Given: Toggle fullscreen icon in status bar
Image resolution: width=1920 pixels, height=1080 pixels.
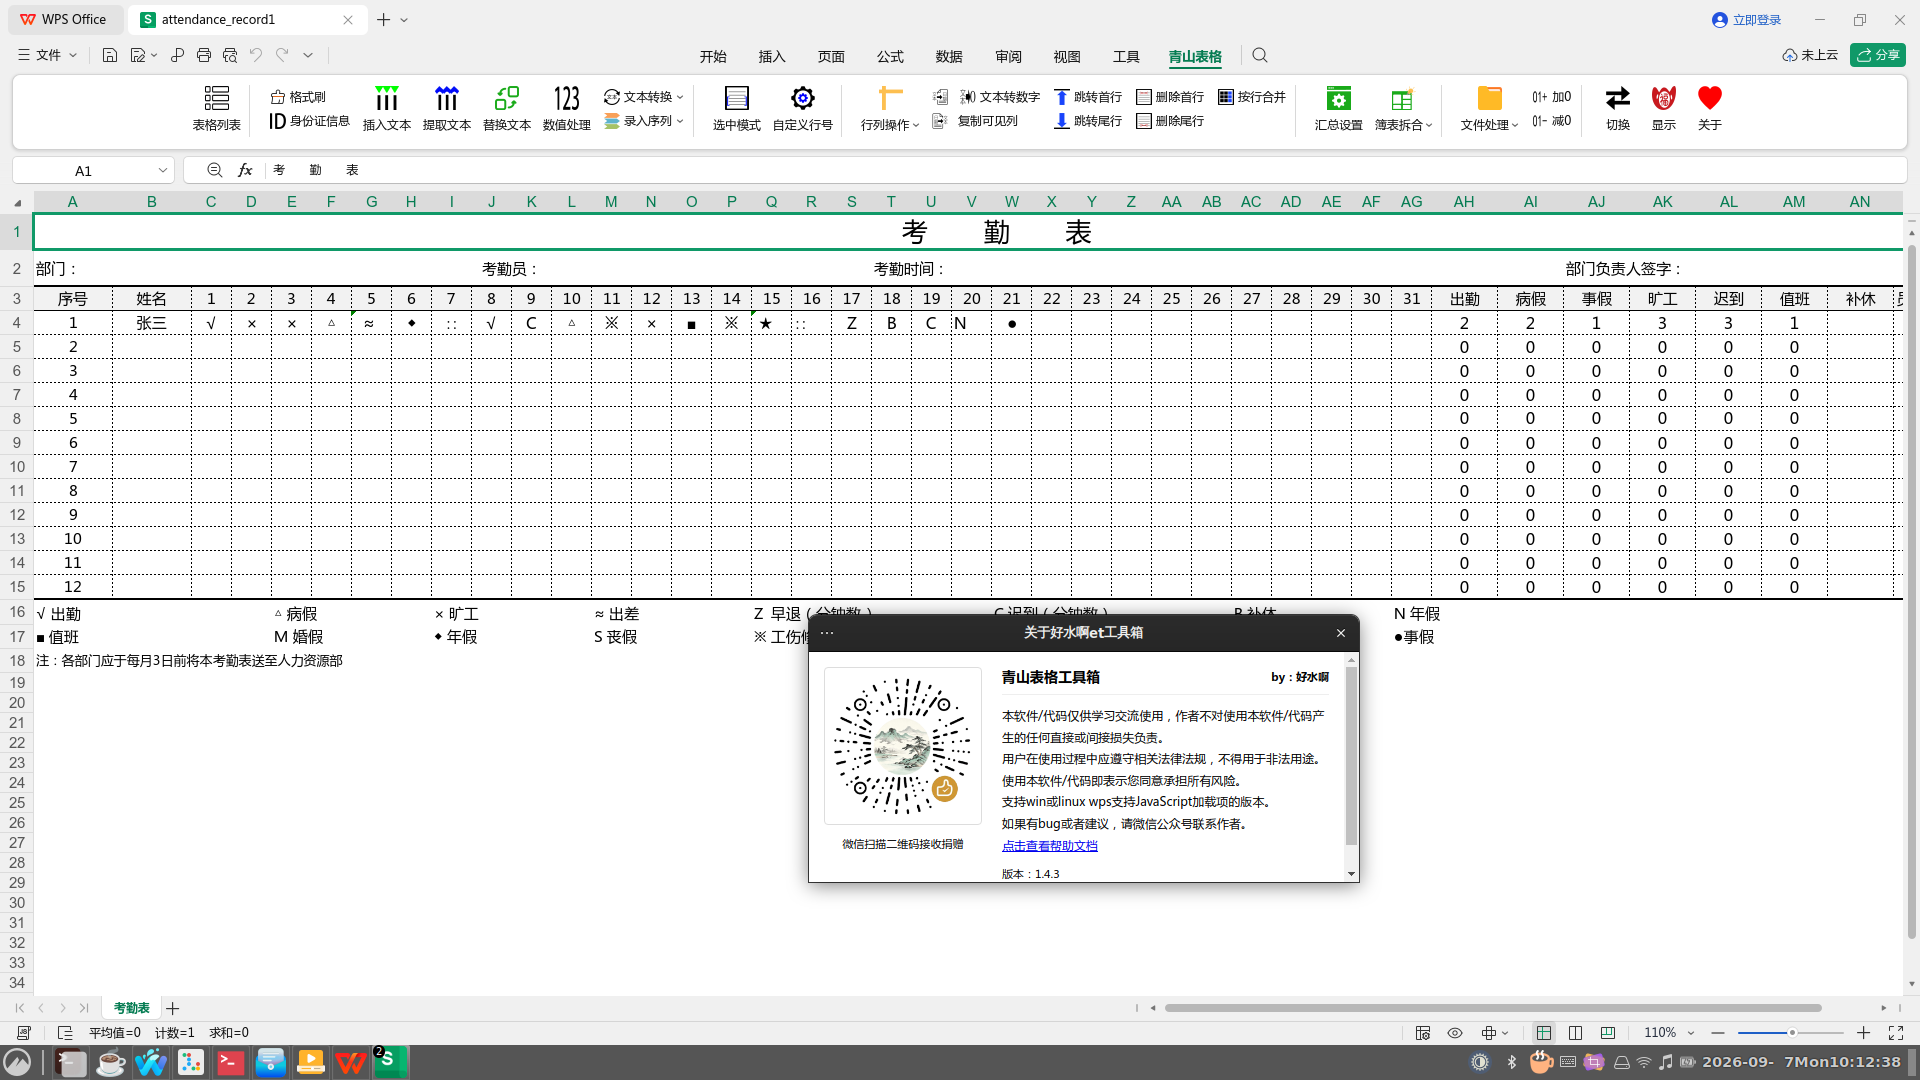Looking at the screenshot, I should point(1896,1033).
